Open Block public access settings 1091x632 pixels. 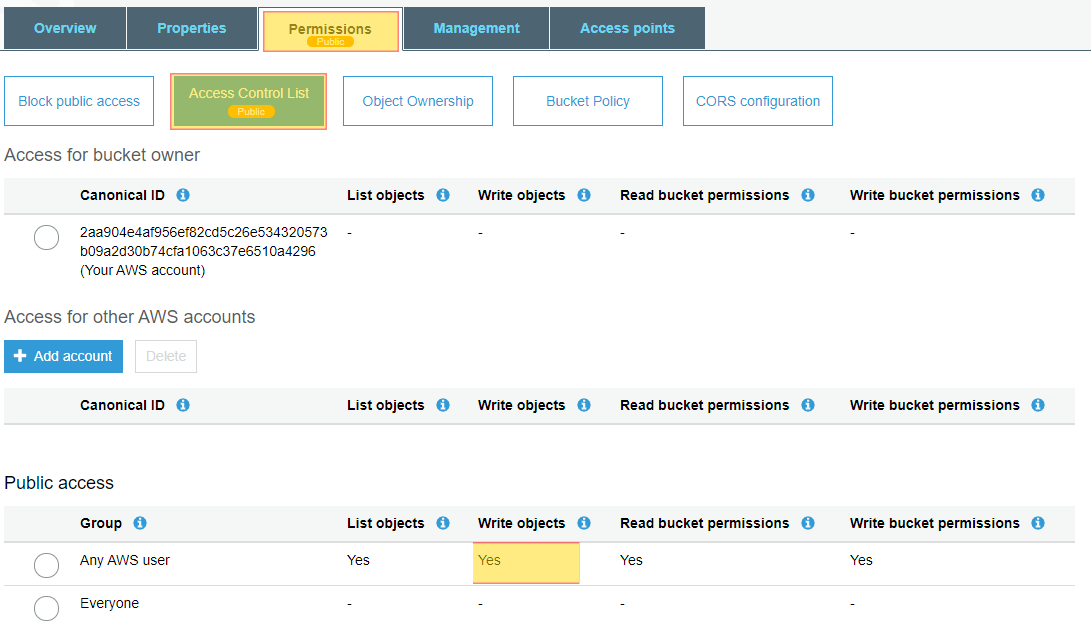tap(79, 101)
